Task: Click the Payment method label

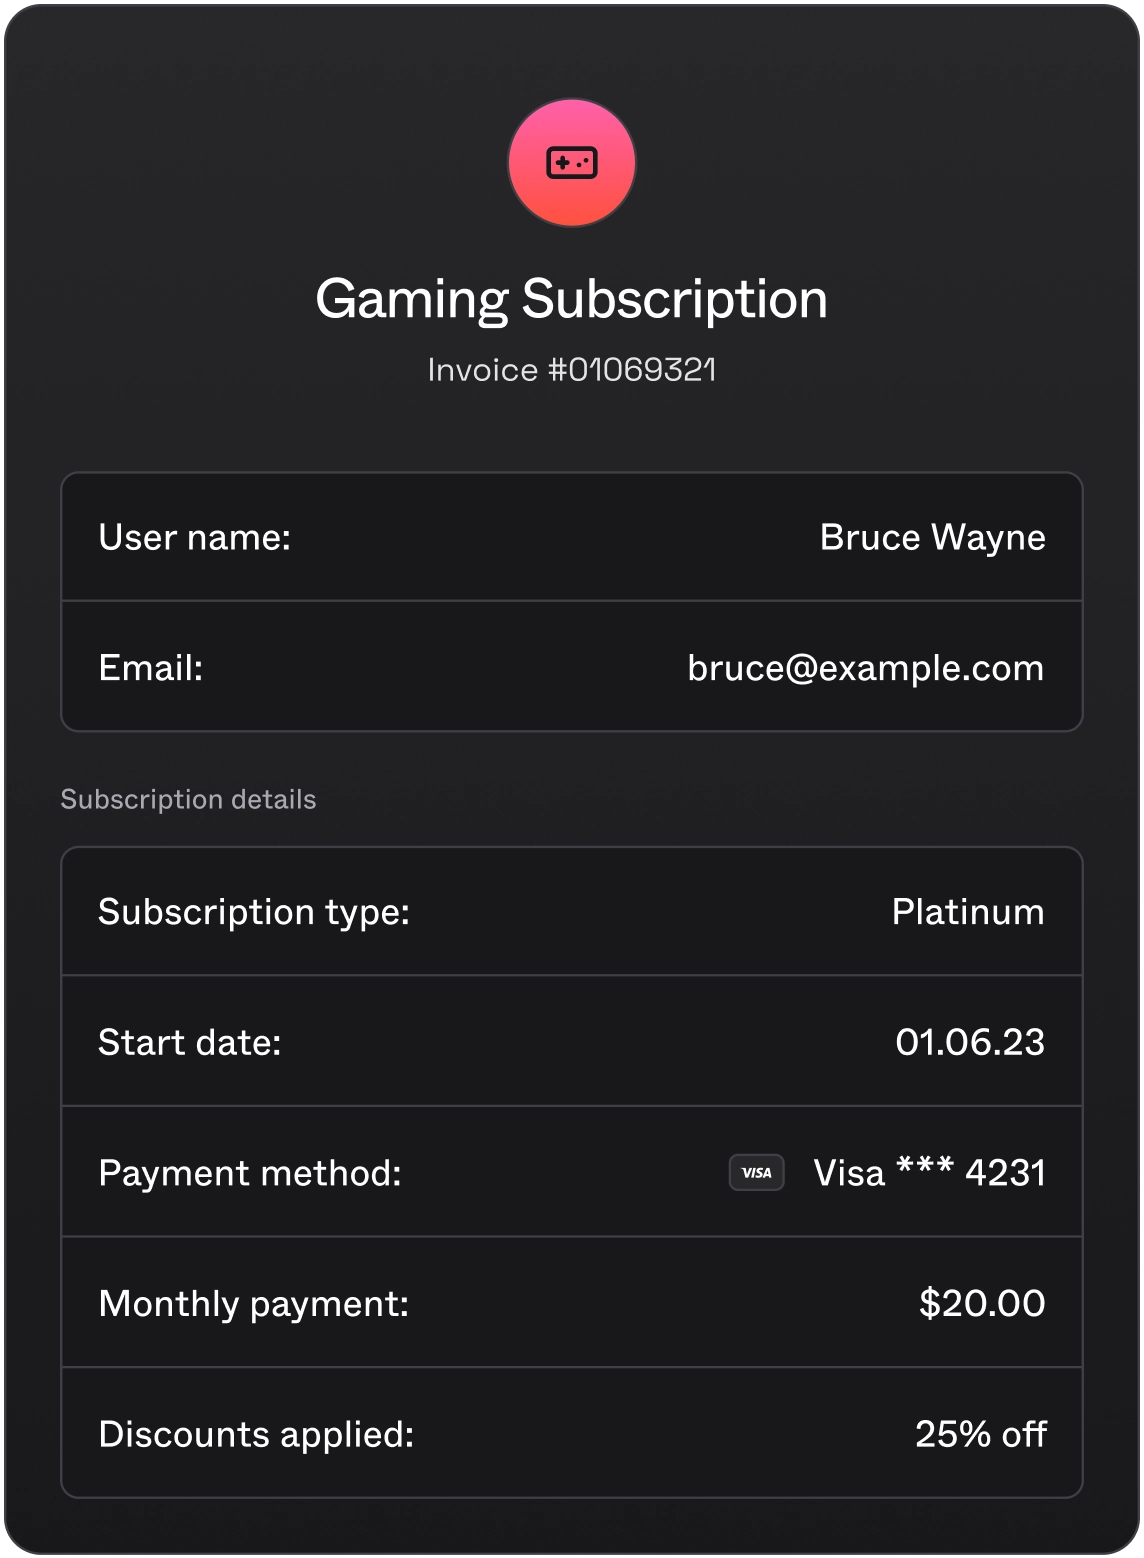Action: coord(250,1173)
